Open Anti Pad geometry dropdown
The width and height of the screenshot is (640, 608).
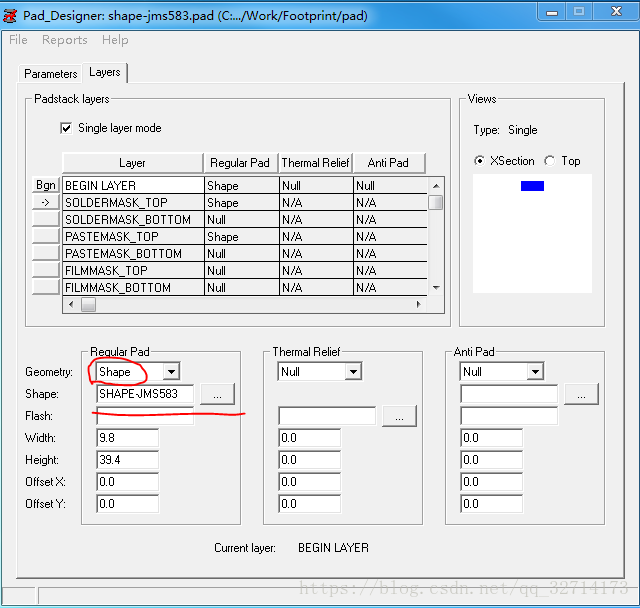tap(535, 372)
